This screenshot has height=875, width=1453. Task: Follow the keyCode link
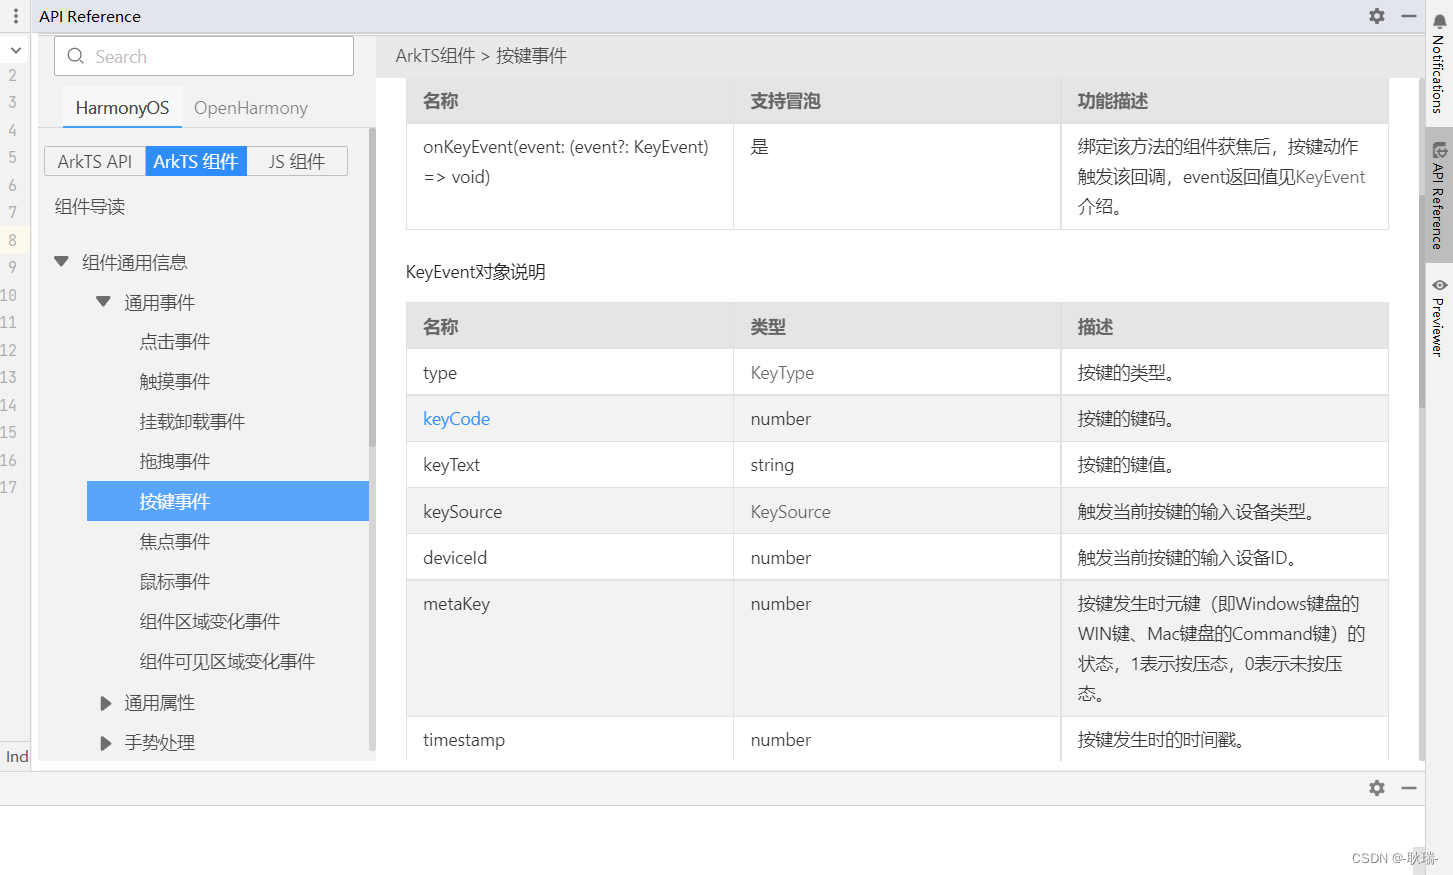click(x=456, y=419)
